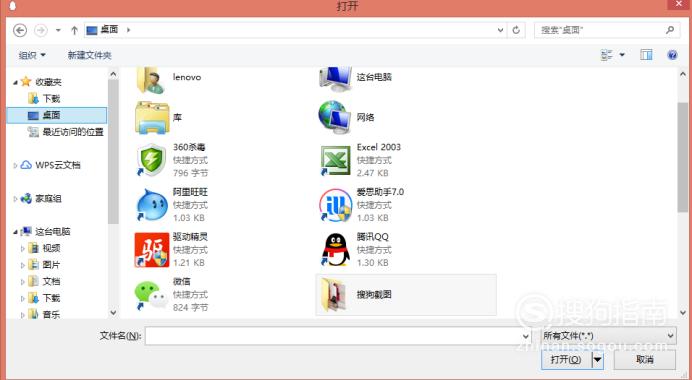The width and height of the screenshot is (692, 380).
Task: Expand the 视频 tree node
Action: (x=23, y=249)
